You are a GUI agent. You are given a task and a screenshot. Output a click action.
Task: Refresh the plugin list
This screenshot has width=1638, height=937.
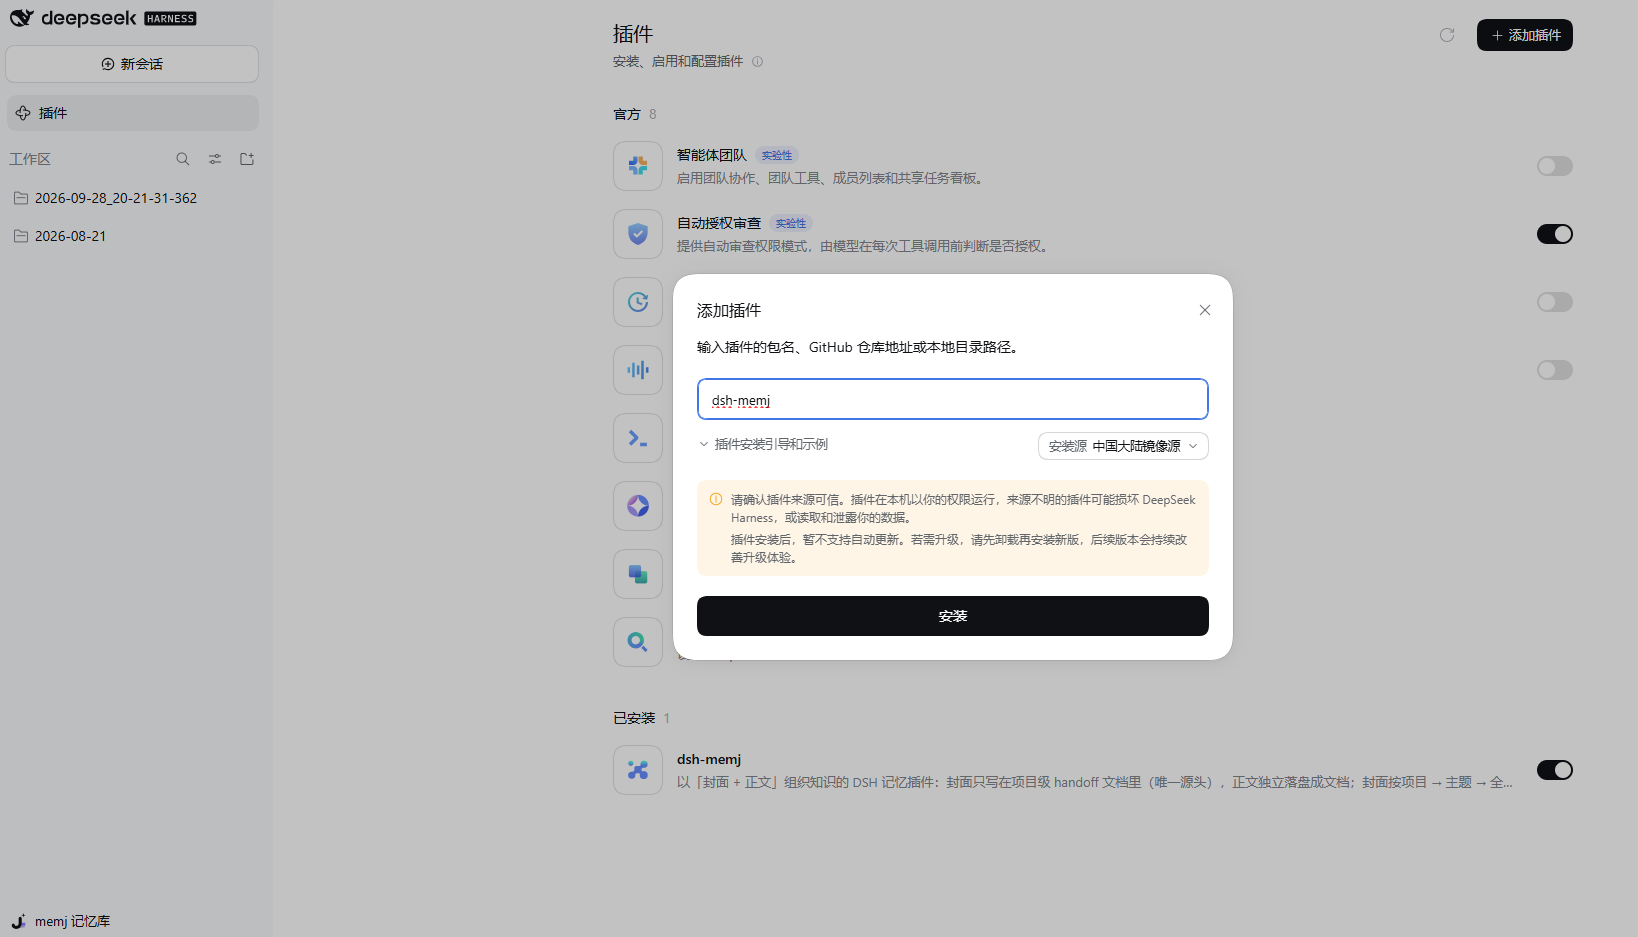(x=1447, y=35)
